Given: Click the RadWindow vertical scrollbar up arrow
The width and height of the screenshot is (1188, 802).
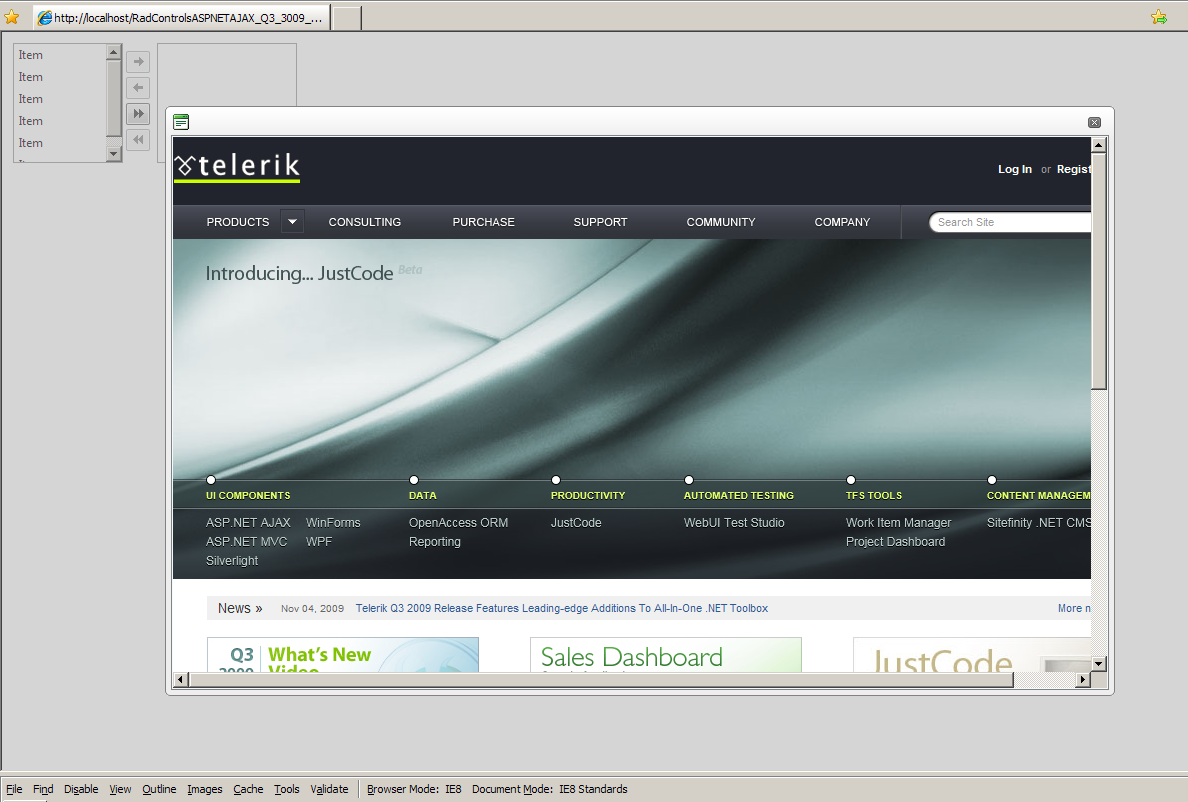Looking at the screenshot, I should [x=1099, y=145].
